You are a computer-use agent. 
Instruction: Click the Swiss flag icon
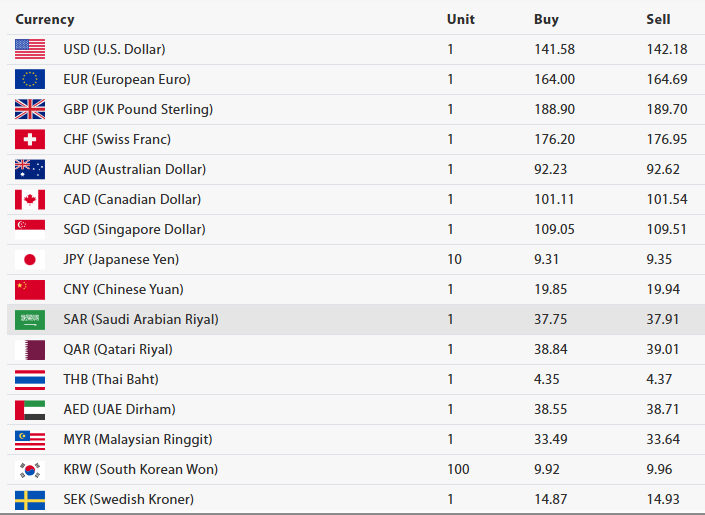tap(30, 139)
